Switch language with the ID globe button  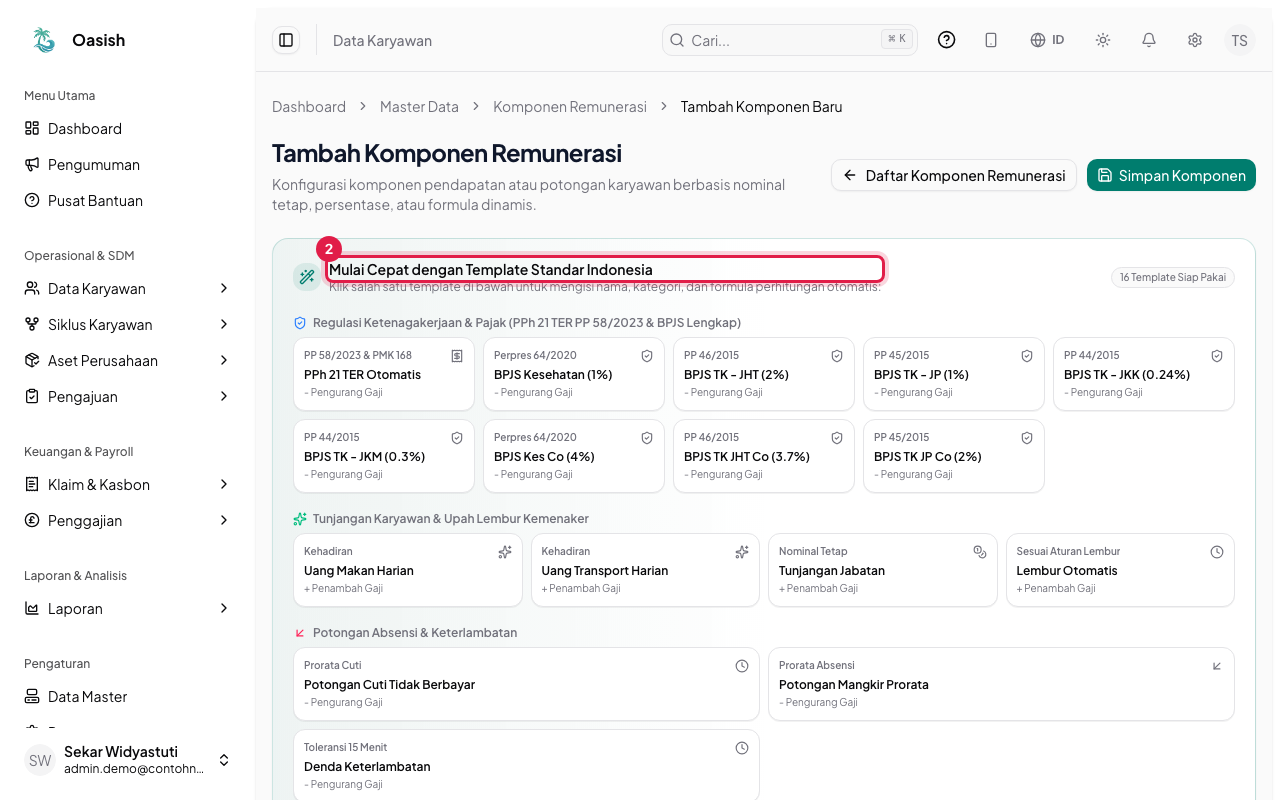pyautogui.click(x=1047, y=40)
